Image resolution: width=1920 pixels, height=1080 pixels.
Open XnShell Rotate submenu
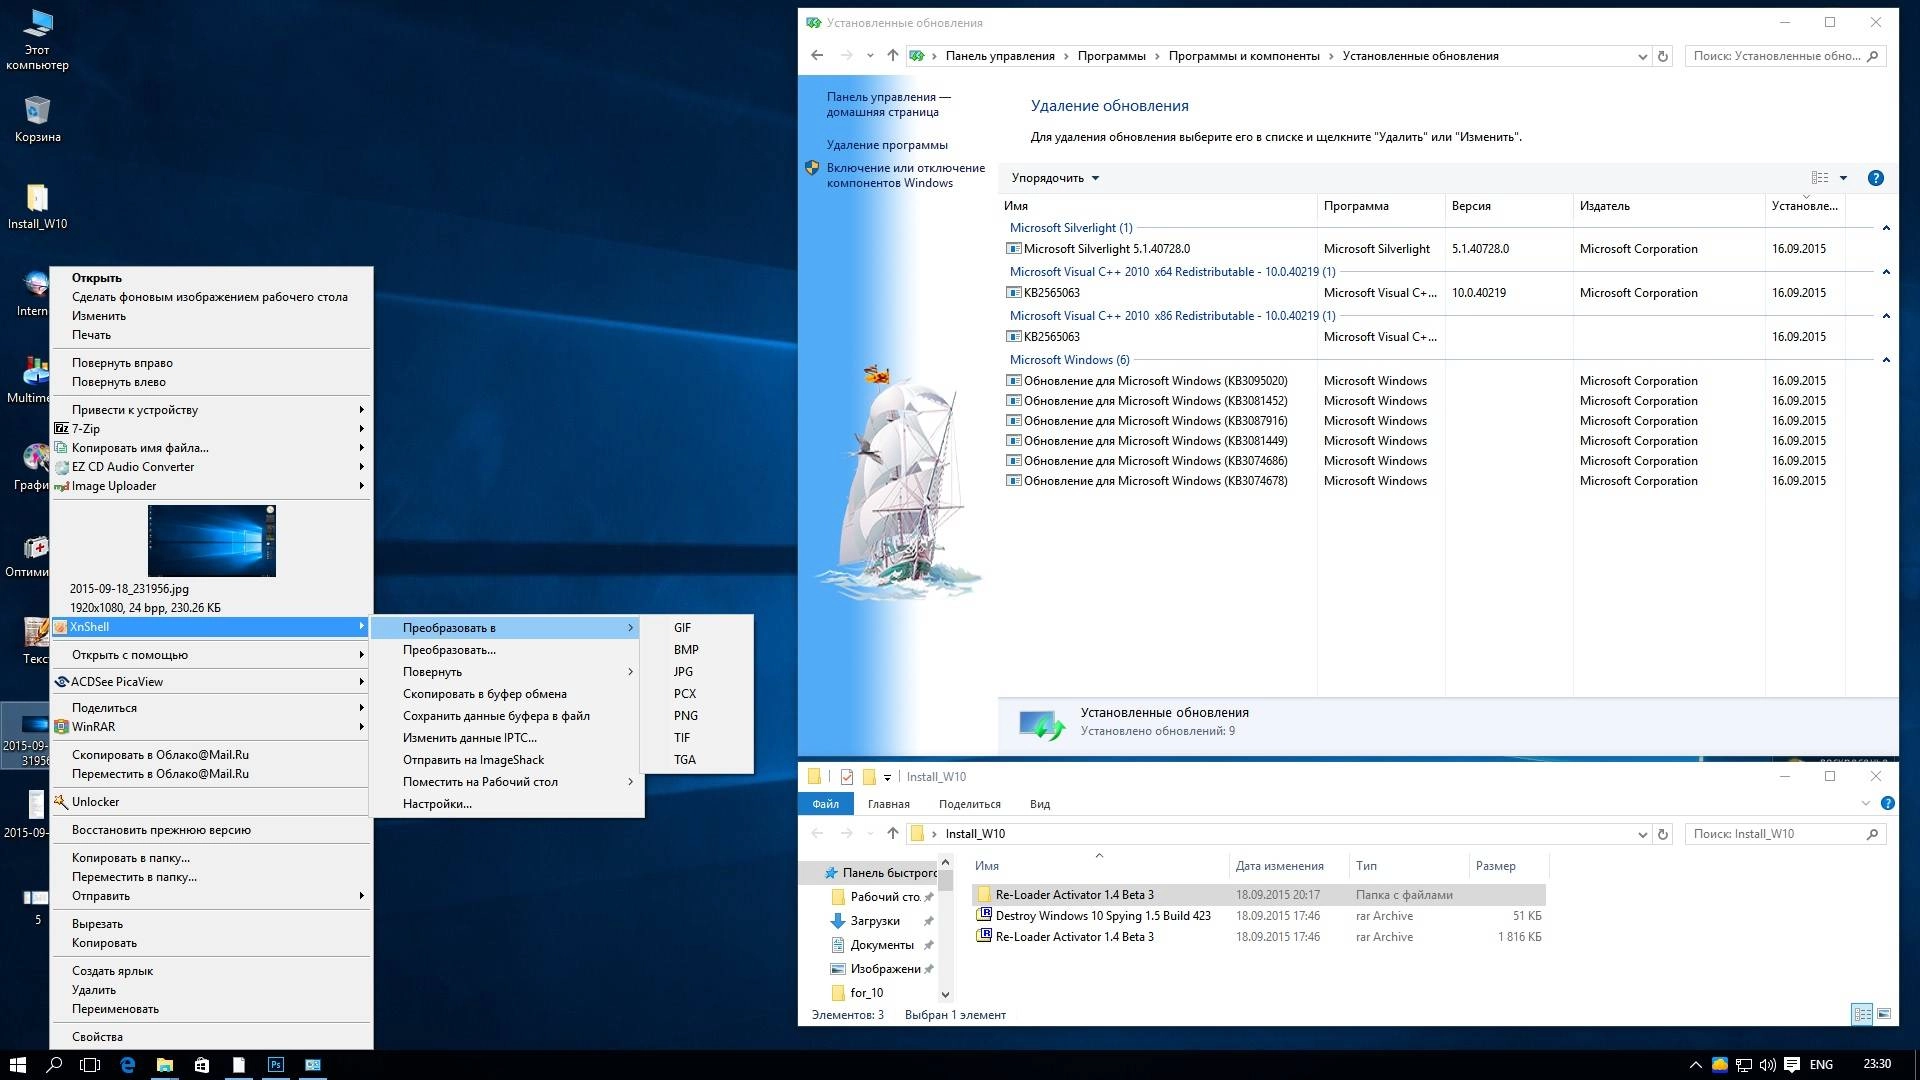coord(507,672)
